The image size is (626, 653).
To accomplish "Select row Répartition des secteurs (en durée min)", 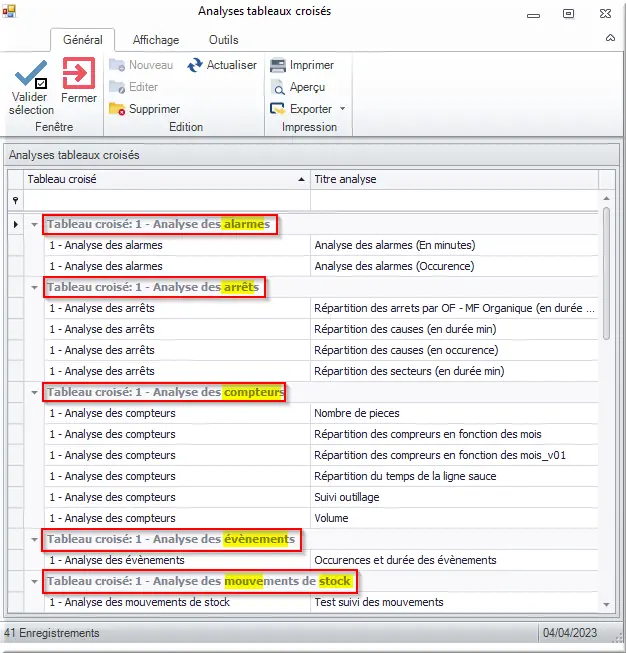I will (321, 371).
